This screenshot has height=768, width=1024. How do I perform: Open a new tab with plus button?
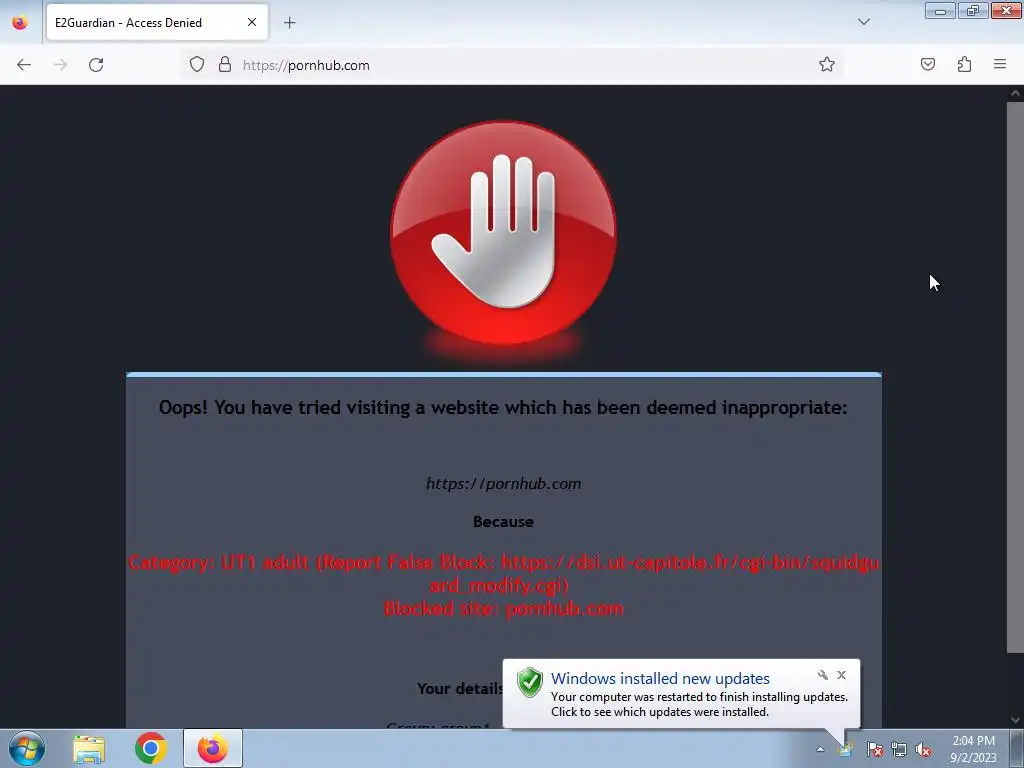point(289,23)
